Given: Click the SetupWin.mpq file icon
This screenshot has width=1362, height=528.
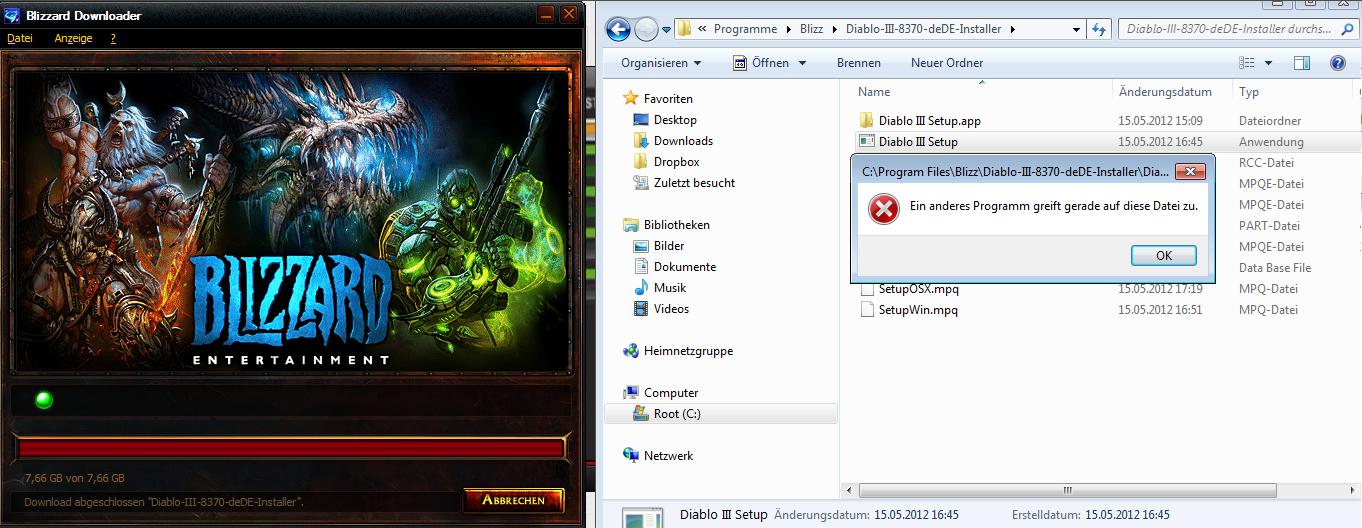Looking at the screenshot, I should (867, 310).
